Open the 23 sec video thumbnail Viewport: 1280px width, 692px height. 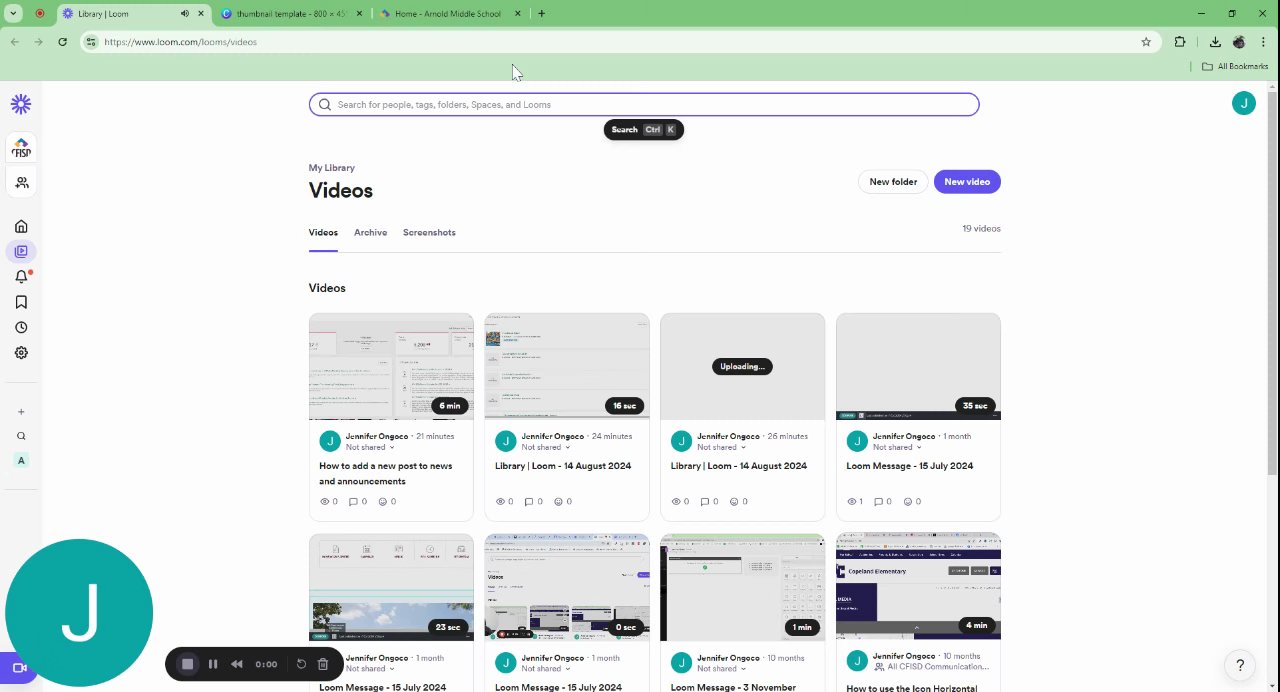tap(391, 587)
